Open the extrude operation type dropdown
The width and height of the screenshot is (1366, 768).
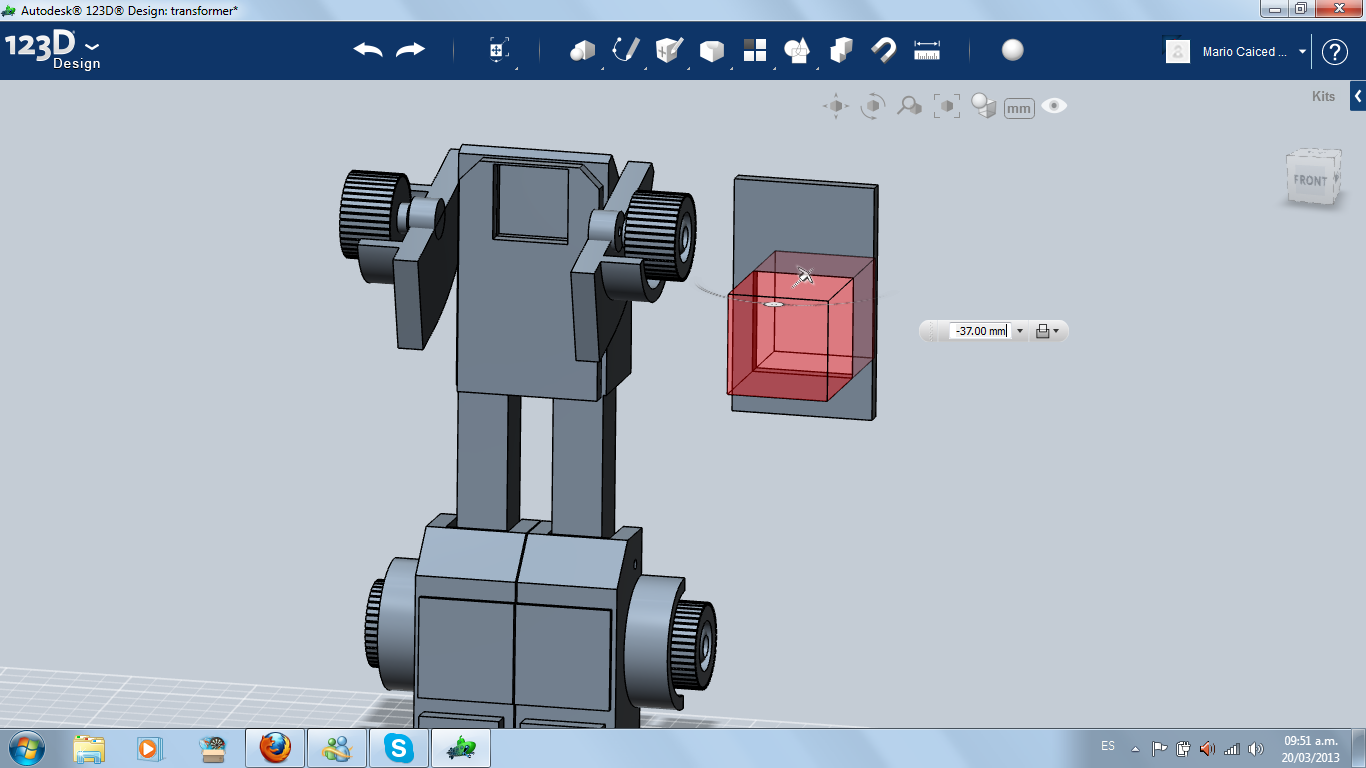tap(1047, 331)
